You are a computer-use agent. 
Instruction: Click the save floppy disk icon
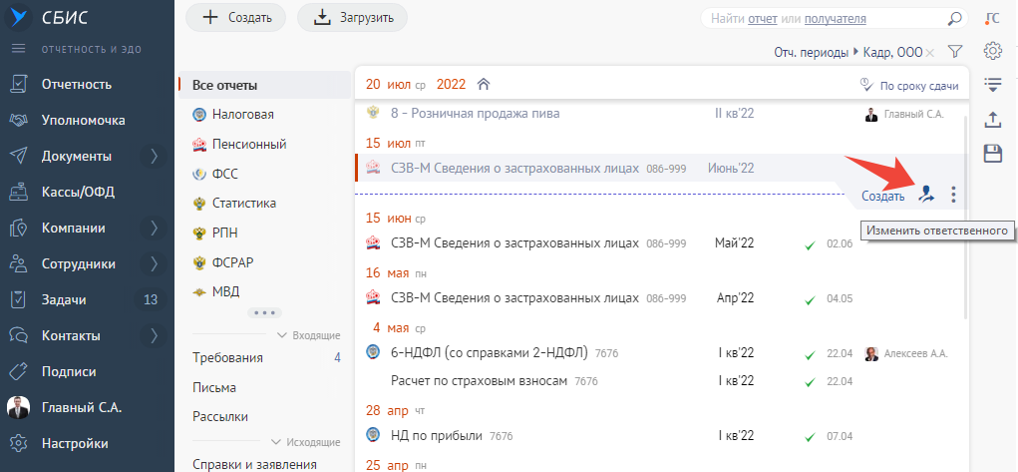(x=992, y=153)
